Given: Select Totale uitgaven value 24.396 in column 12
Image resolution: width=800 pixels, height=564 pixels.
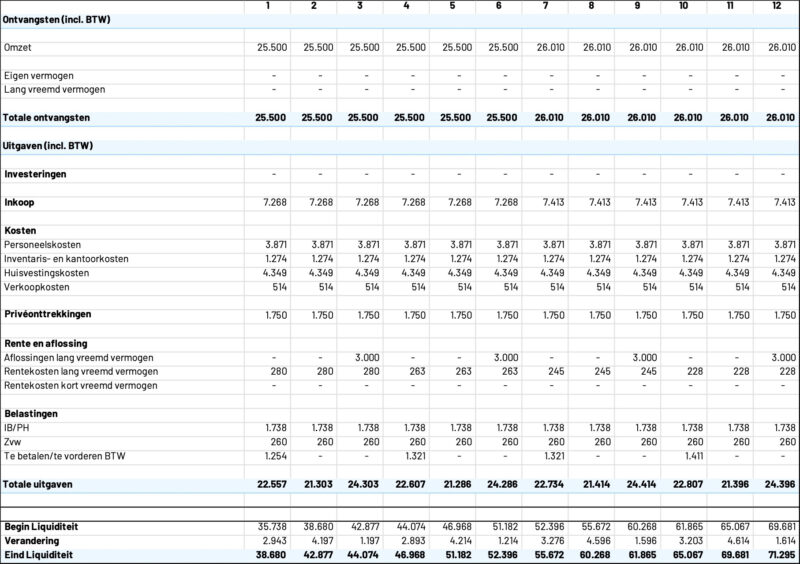Looking at the screenshot, I should [778, 484].
